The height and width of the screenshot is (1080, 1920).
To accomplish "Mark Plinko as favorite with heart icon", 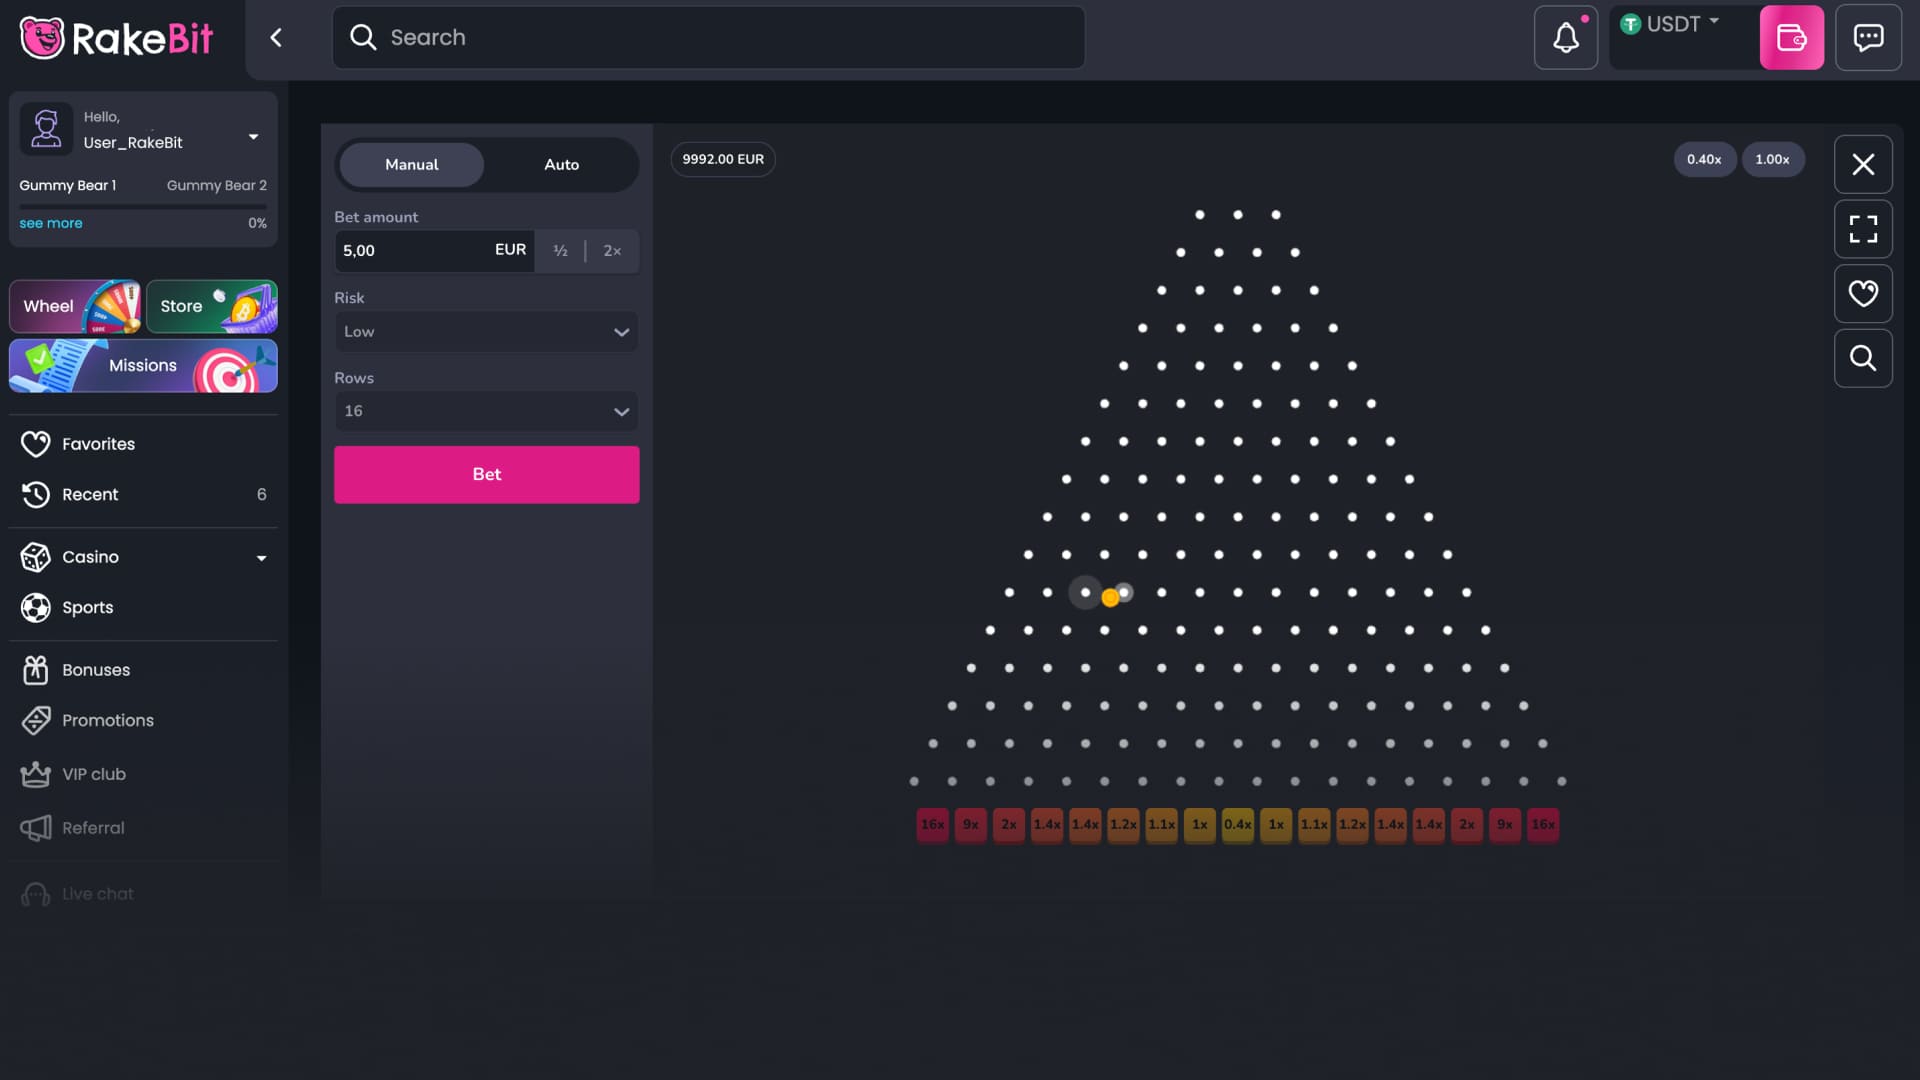I will point(1862,293).
